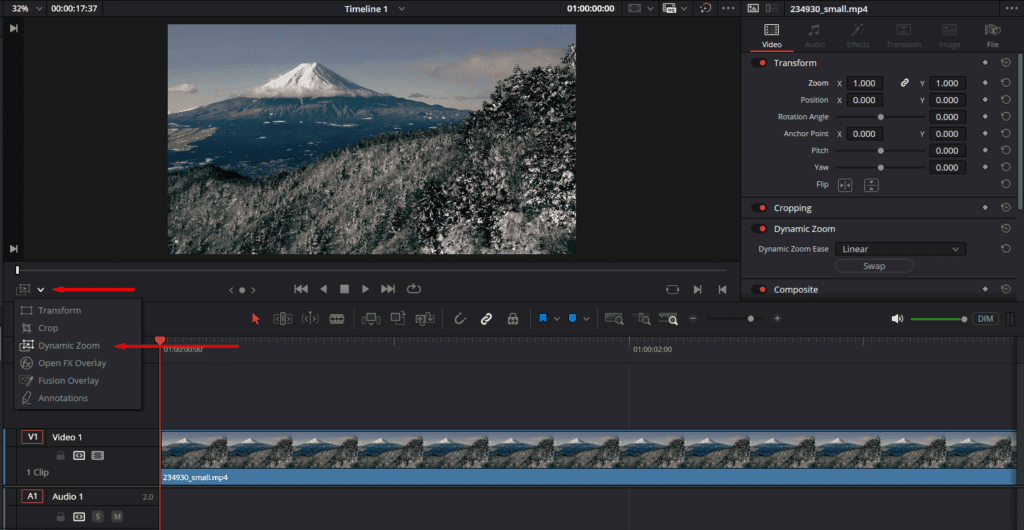Click the Overwrite Clip icon
The width and height of the screenshot is (1024, 530).
[398, 318]
